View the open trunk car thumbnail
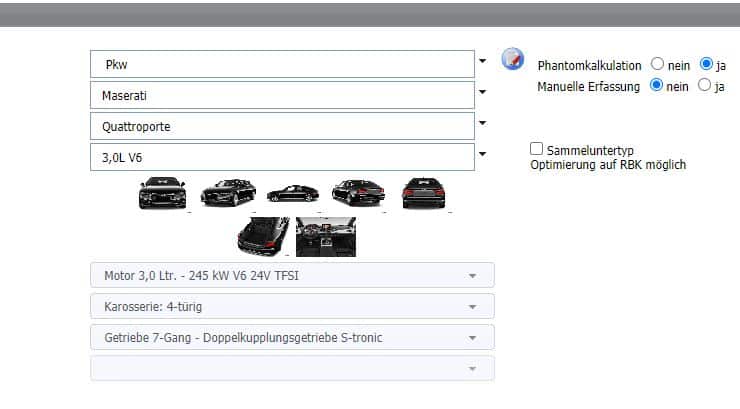 click(x=263, y=236)
